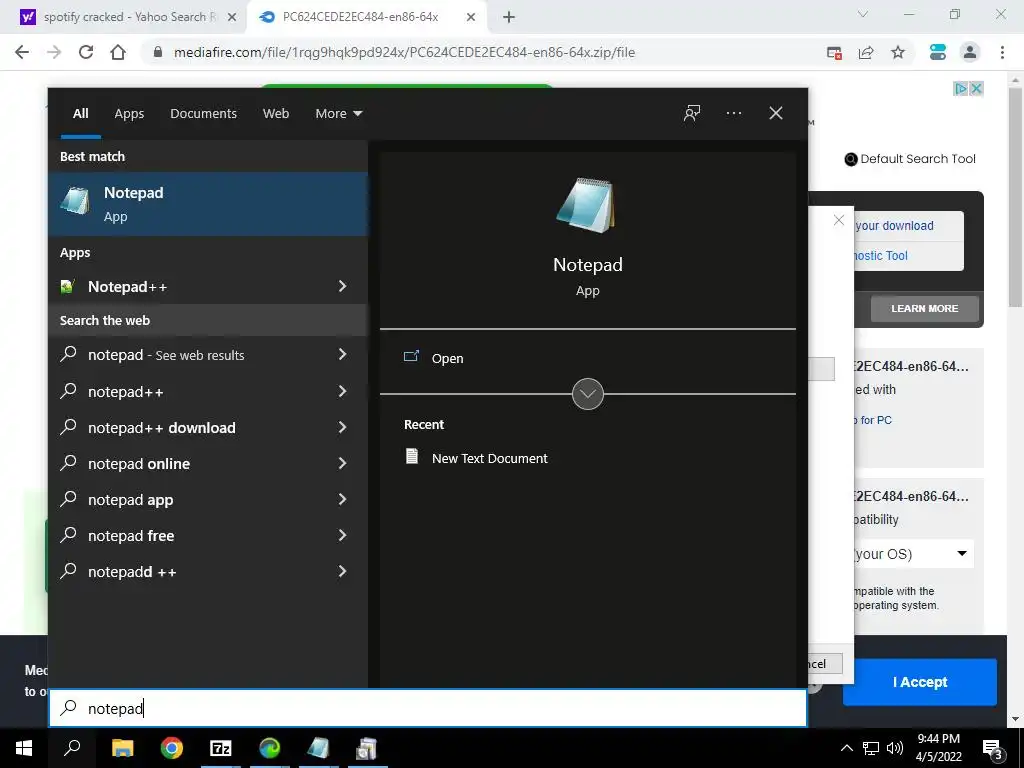Switch to the Web search filter
The width and height of the screenshot is (1024, 768).
276,114
